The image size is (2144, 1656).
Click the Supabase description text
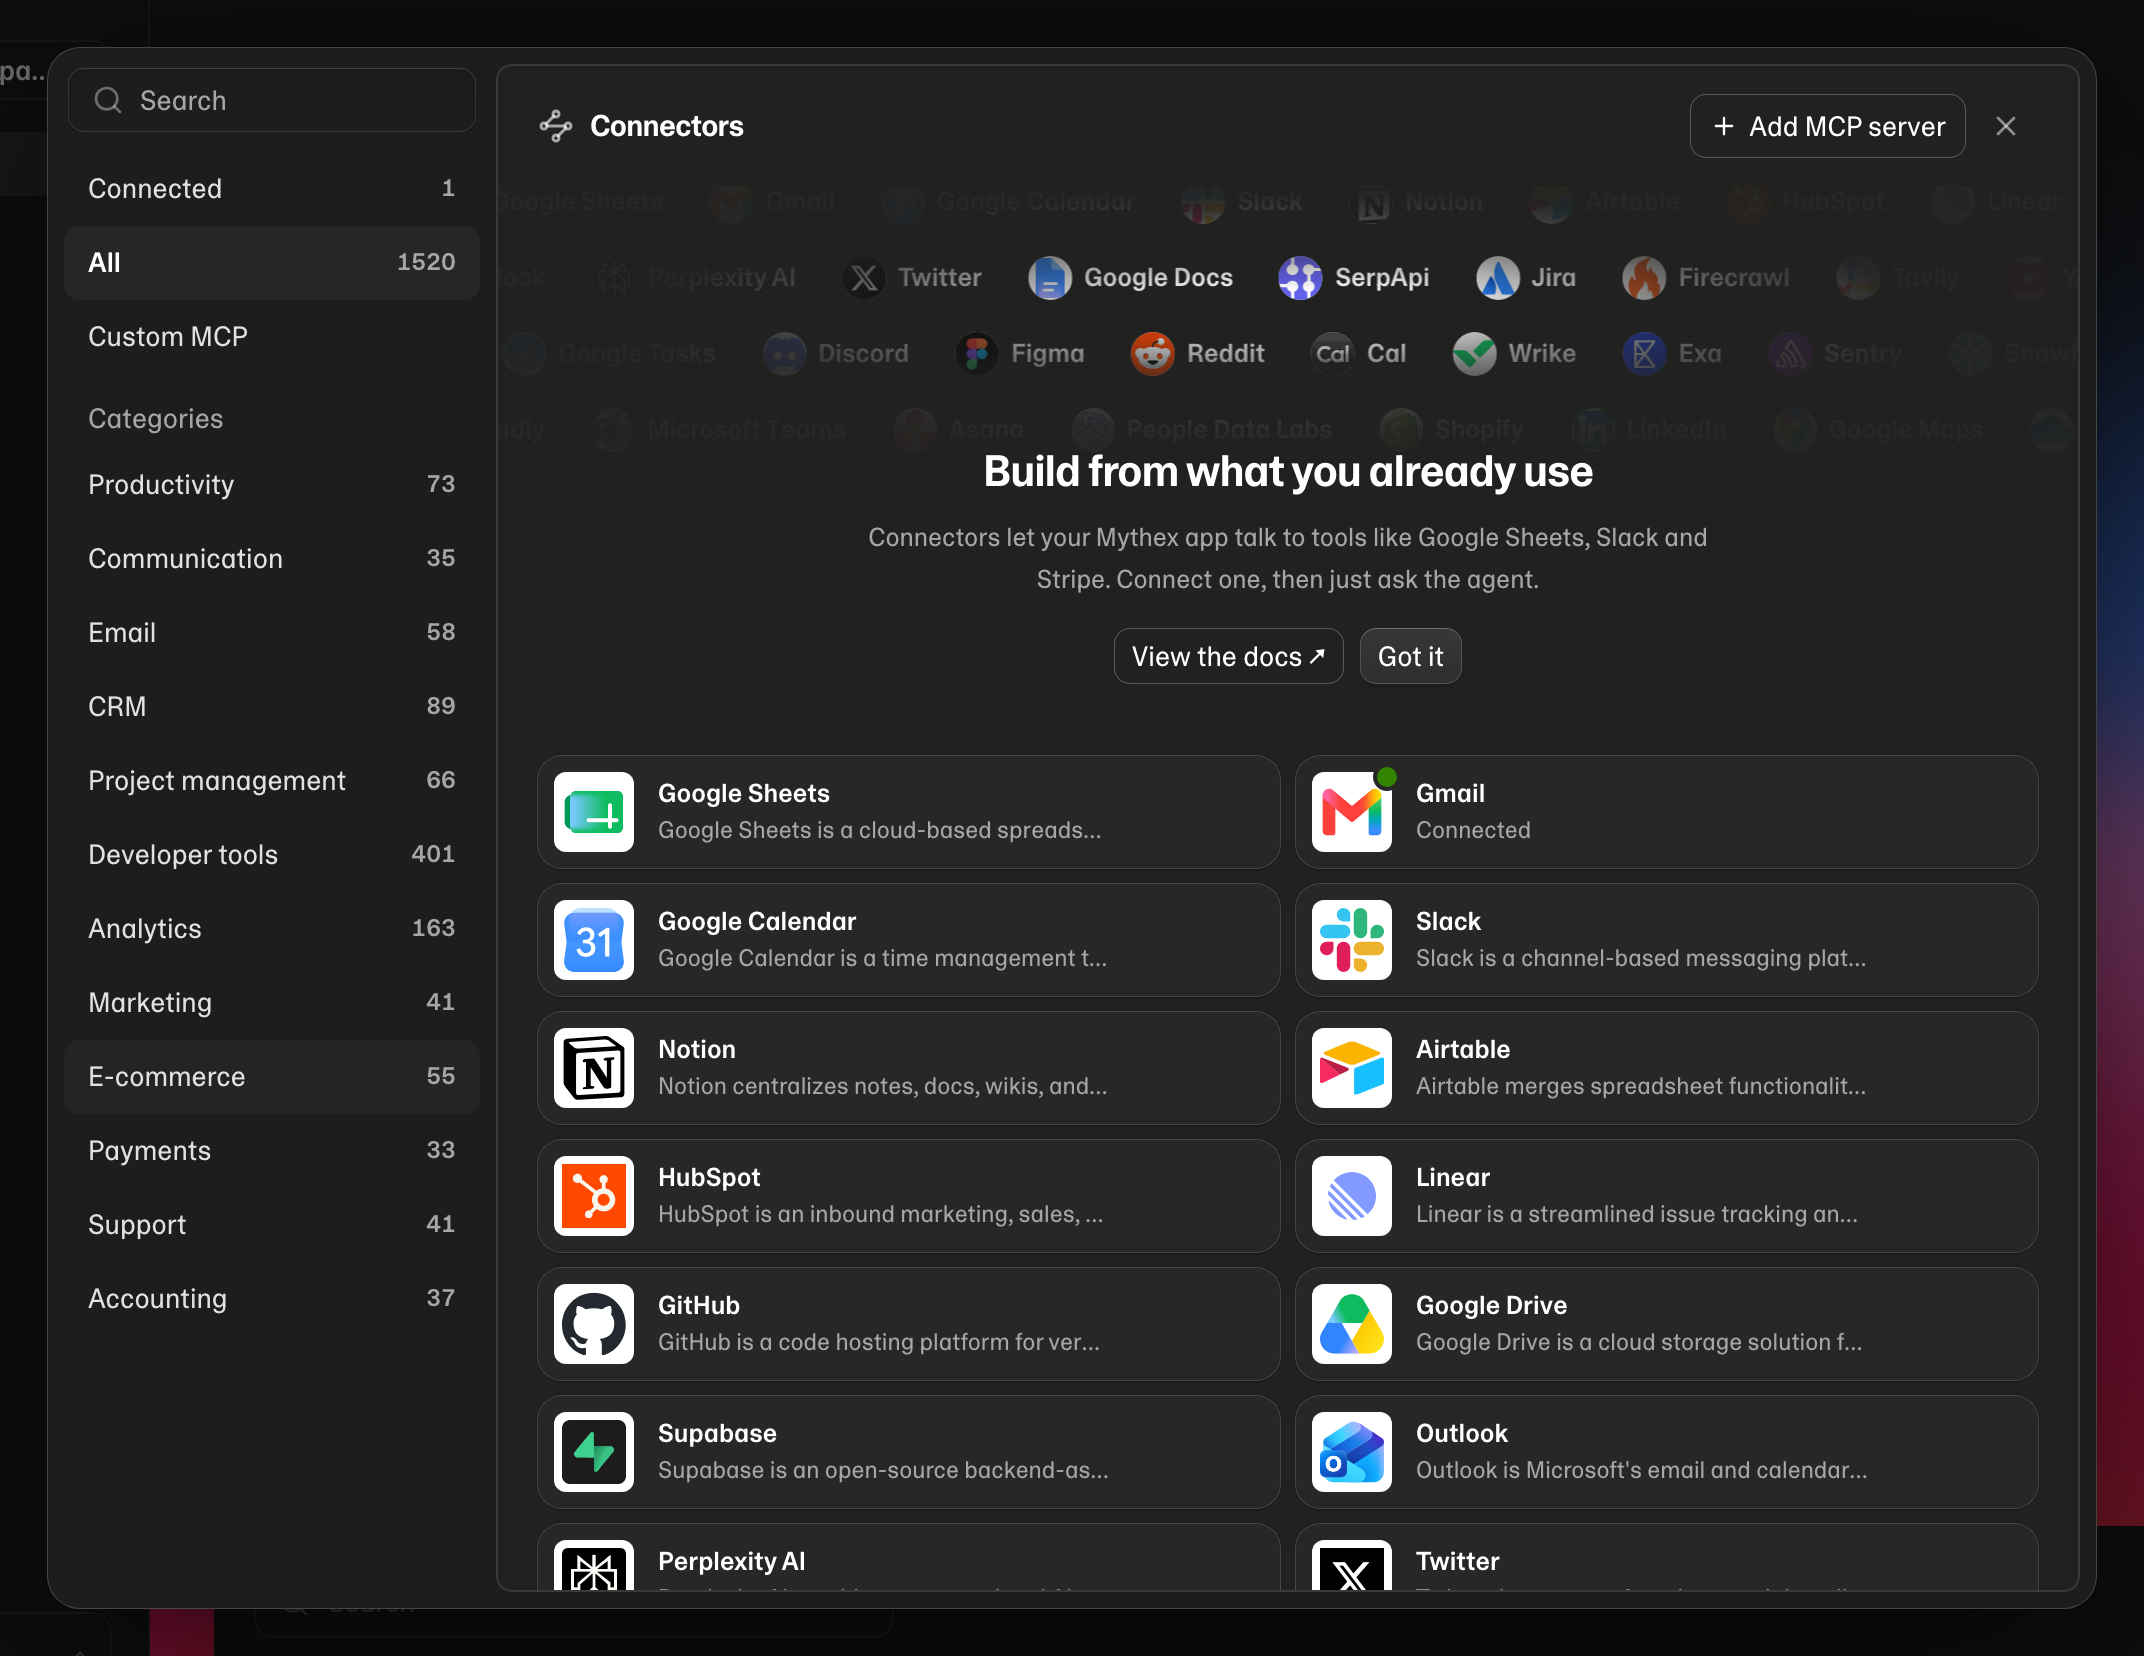click(x=883, y=1470)
